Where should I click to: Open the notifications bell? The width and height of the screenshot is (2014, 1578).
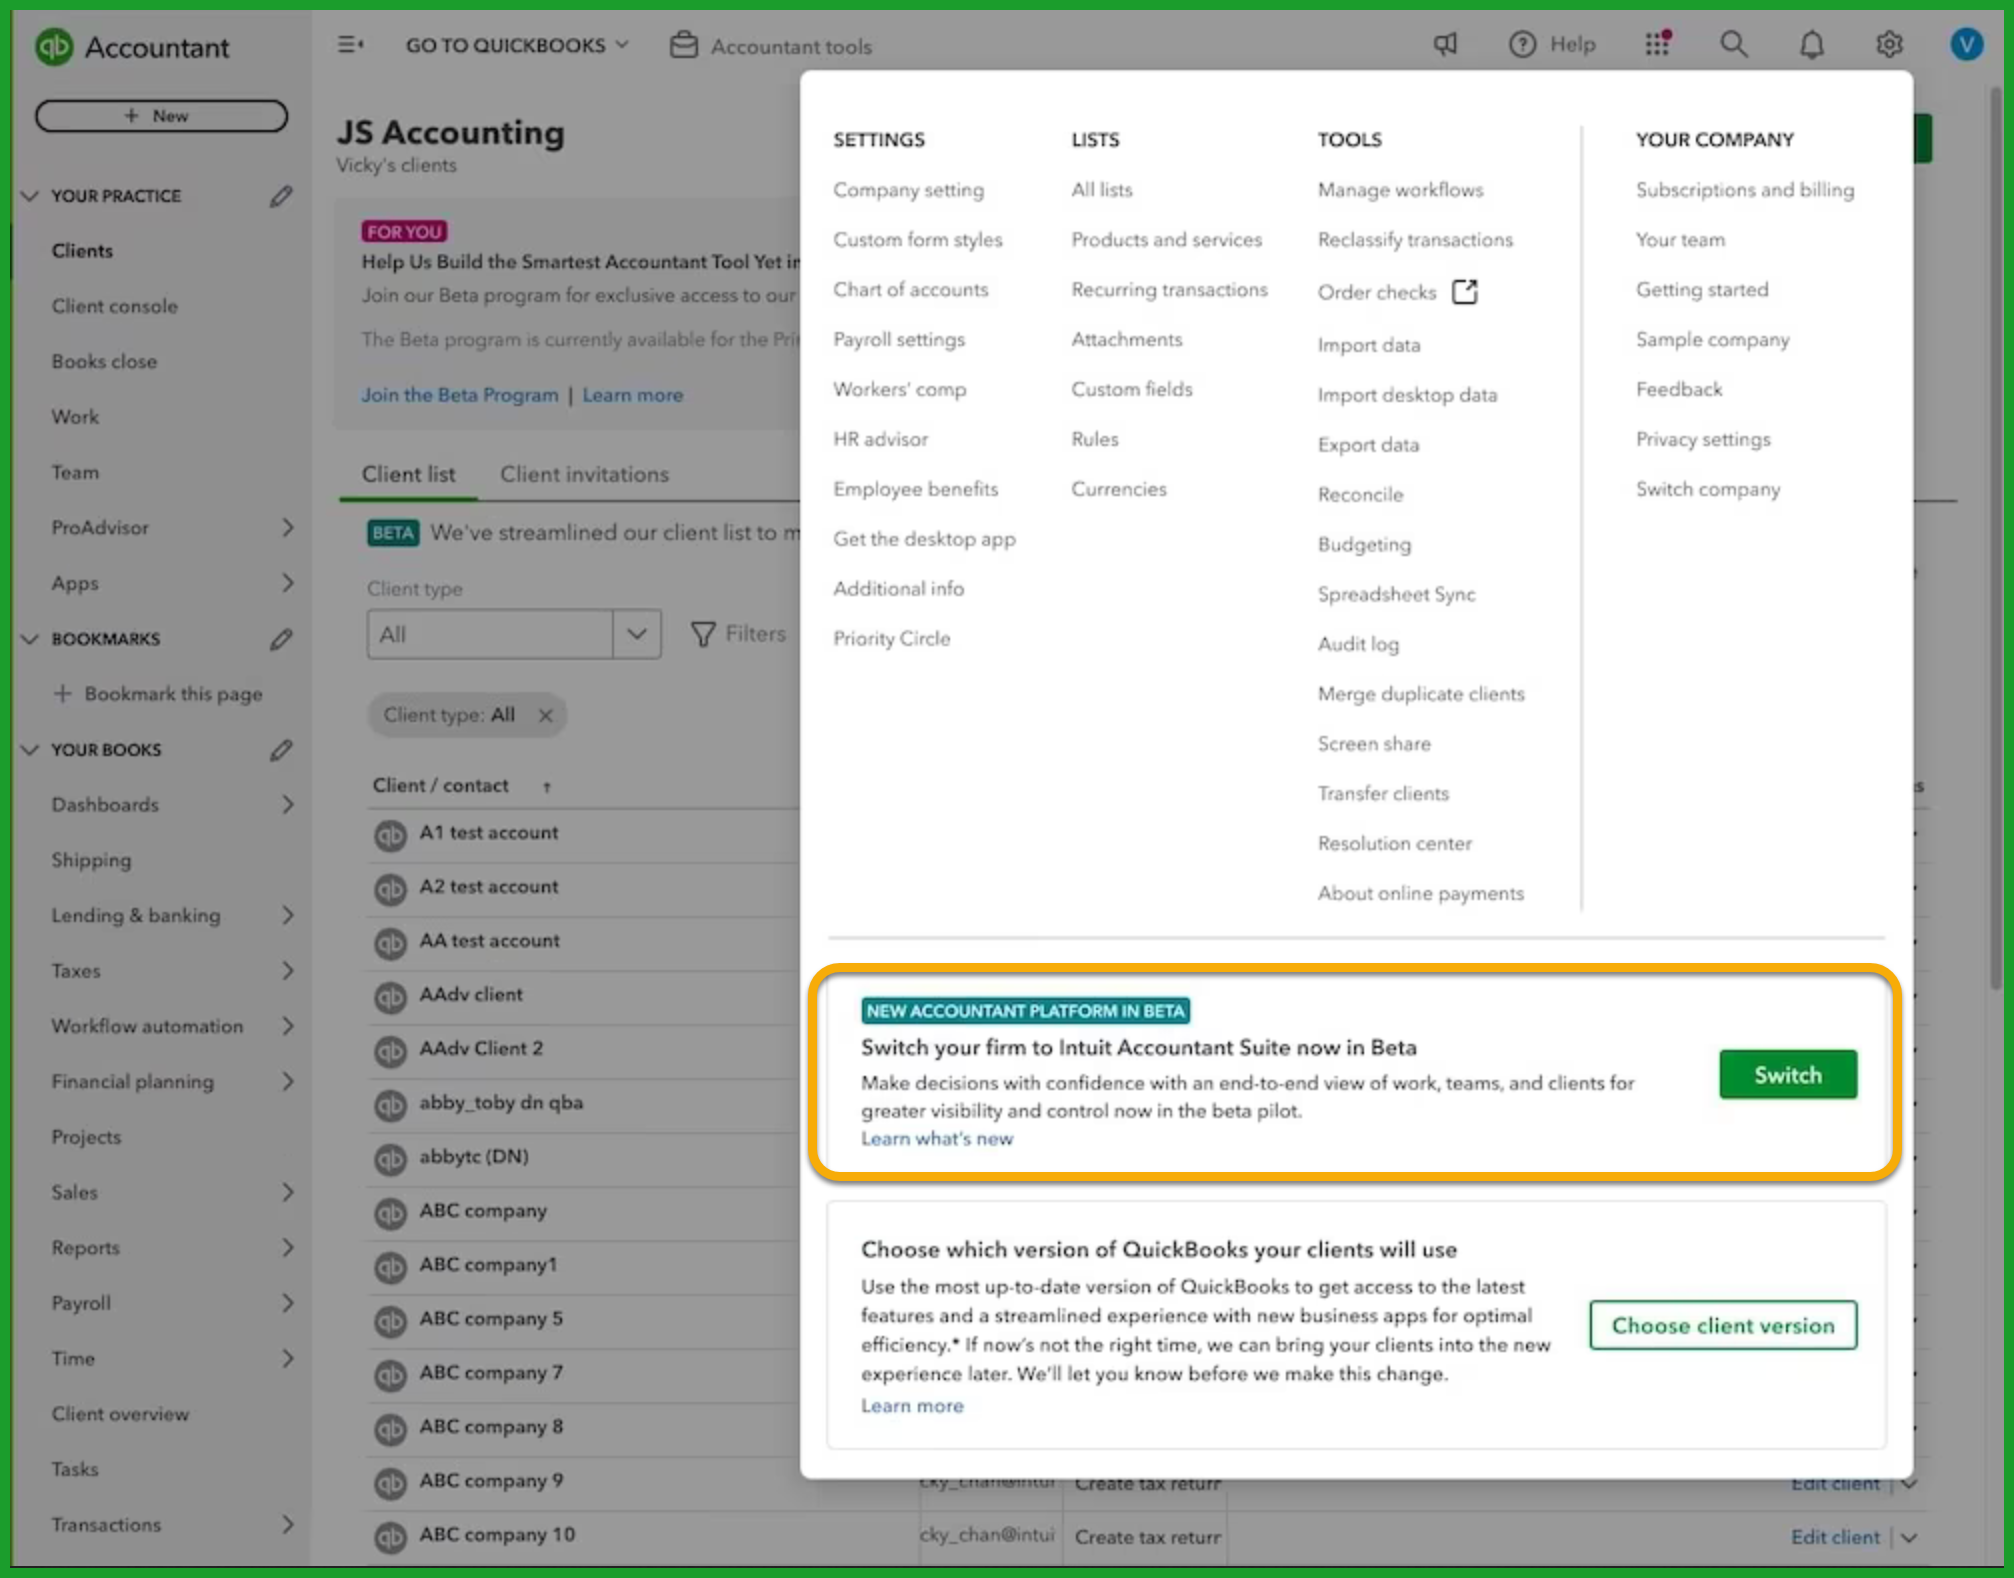click(1811, 45)
